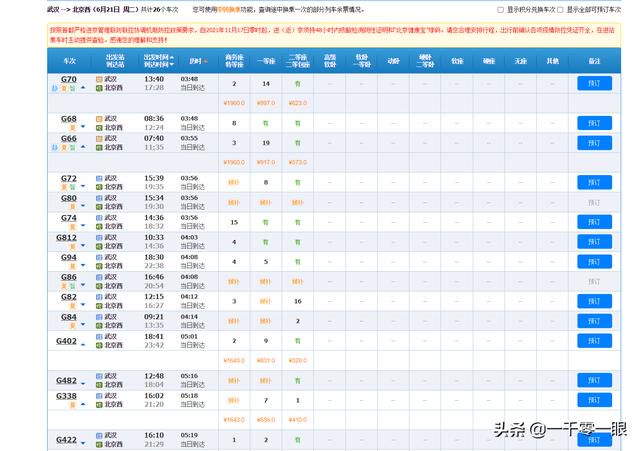
Task: Click 预订 button for train G68
Action: click(x=594, y=123)
